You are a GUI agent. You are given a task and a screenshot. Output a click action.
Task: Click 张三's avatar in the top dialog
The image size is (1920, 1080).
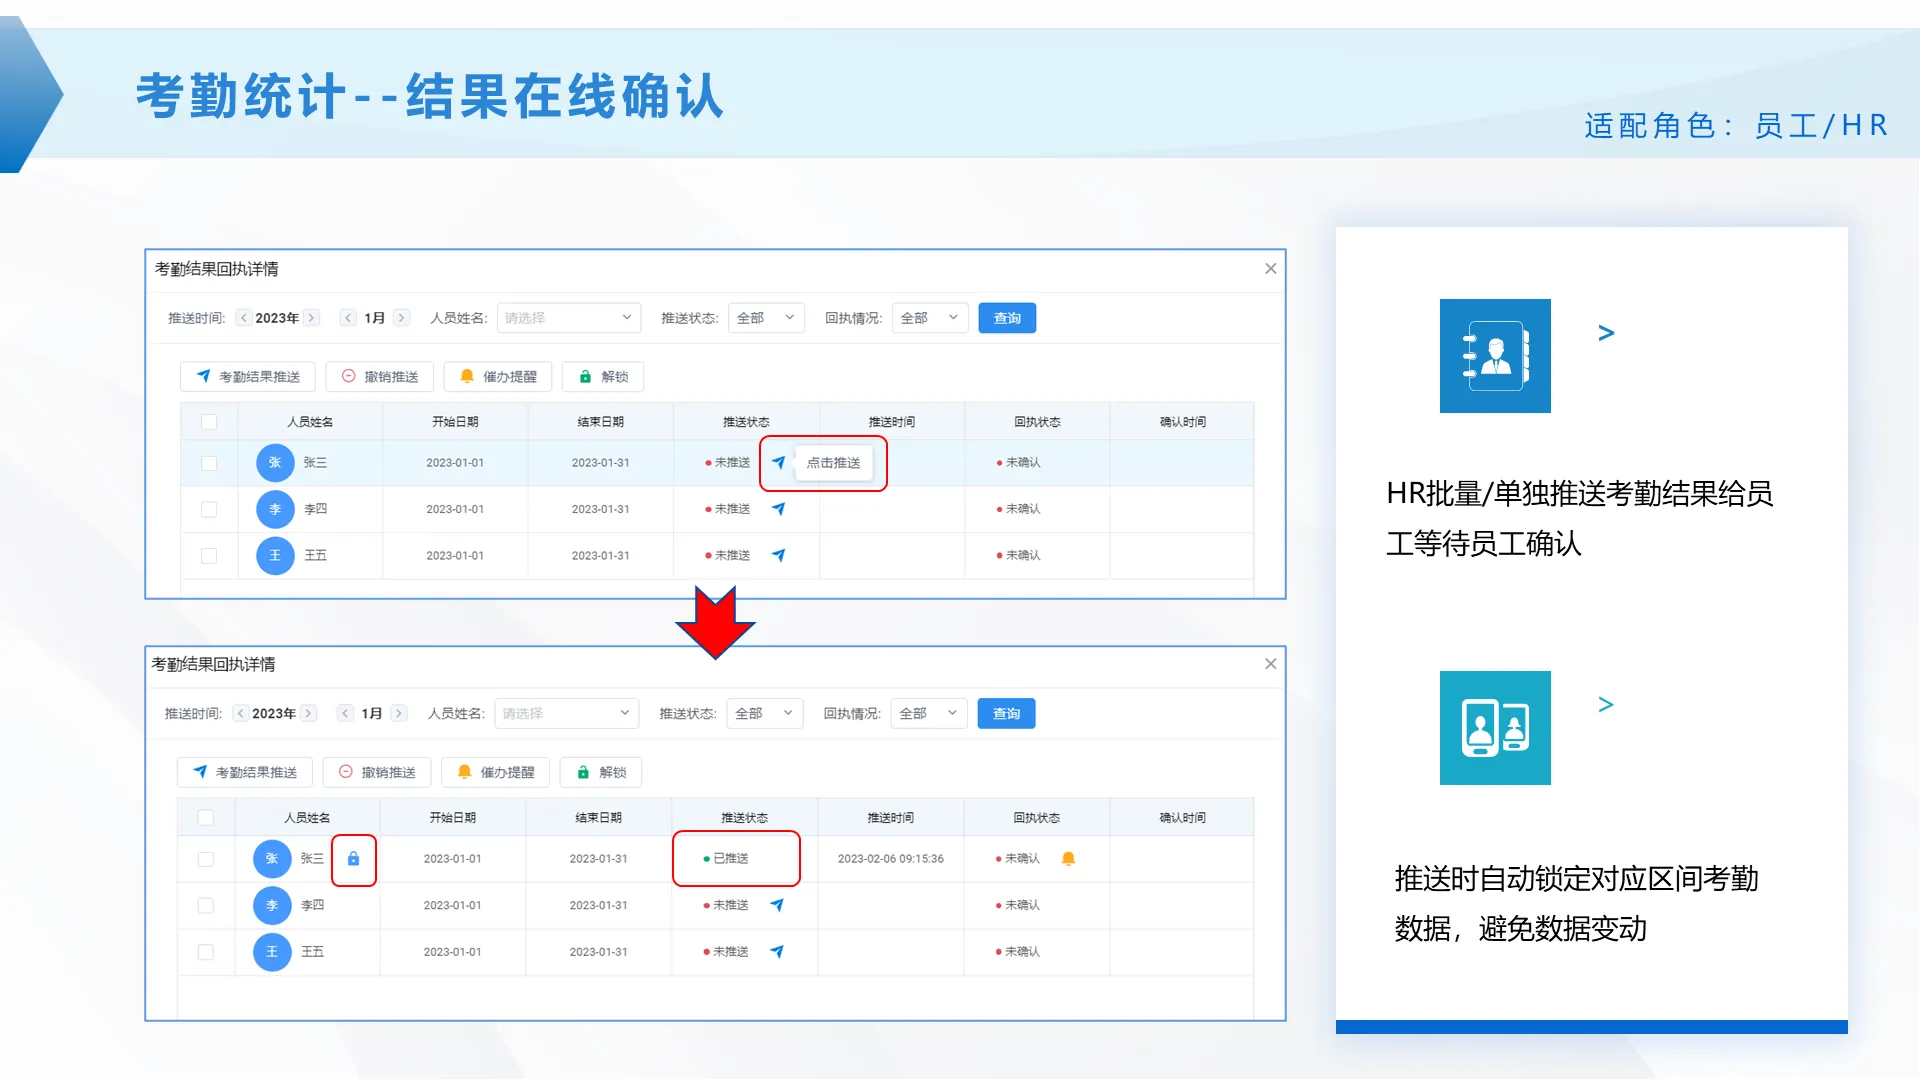click(x=275, y=463)
